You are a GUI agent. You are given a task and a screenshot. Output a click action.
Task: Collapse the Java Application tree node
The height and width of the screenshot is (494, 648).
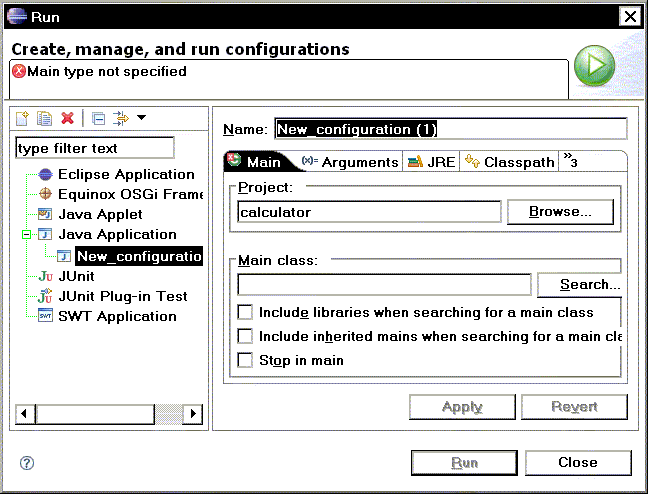(26, 235)
